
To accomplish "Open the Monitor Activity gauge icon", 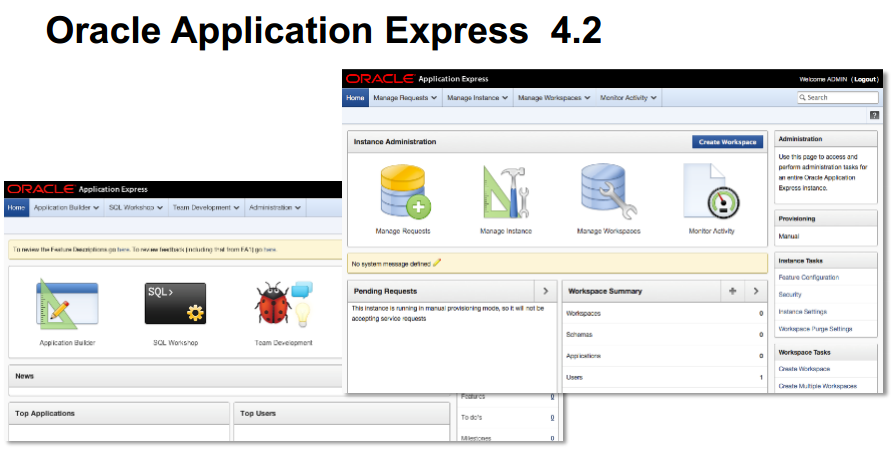I will click(x=711, y=192).
